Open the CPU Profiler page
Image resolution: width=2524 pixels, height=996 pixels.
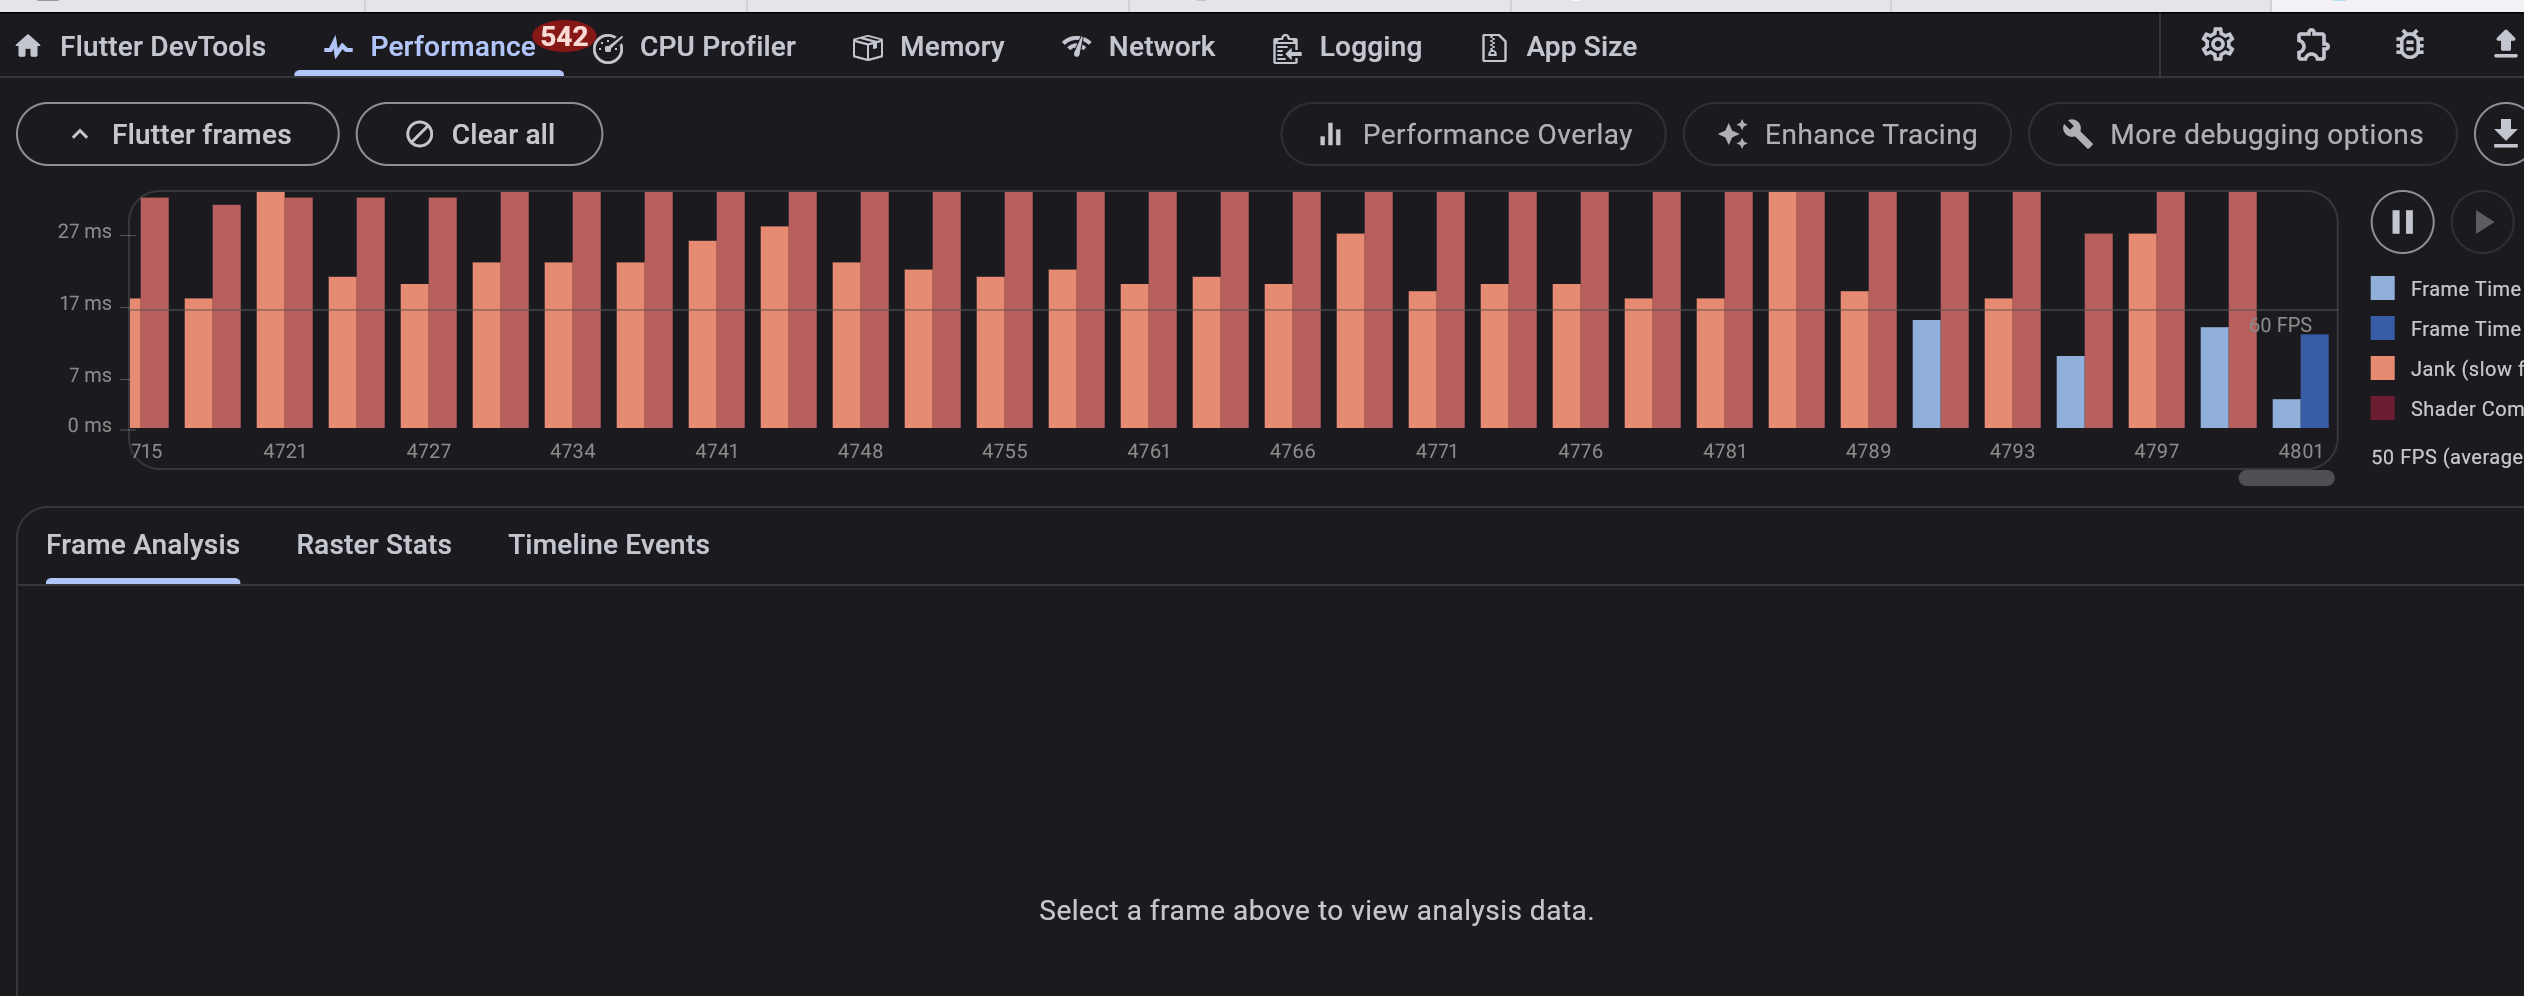pyautogui.click(x=717, y=46)
